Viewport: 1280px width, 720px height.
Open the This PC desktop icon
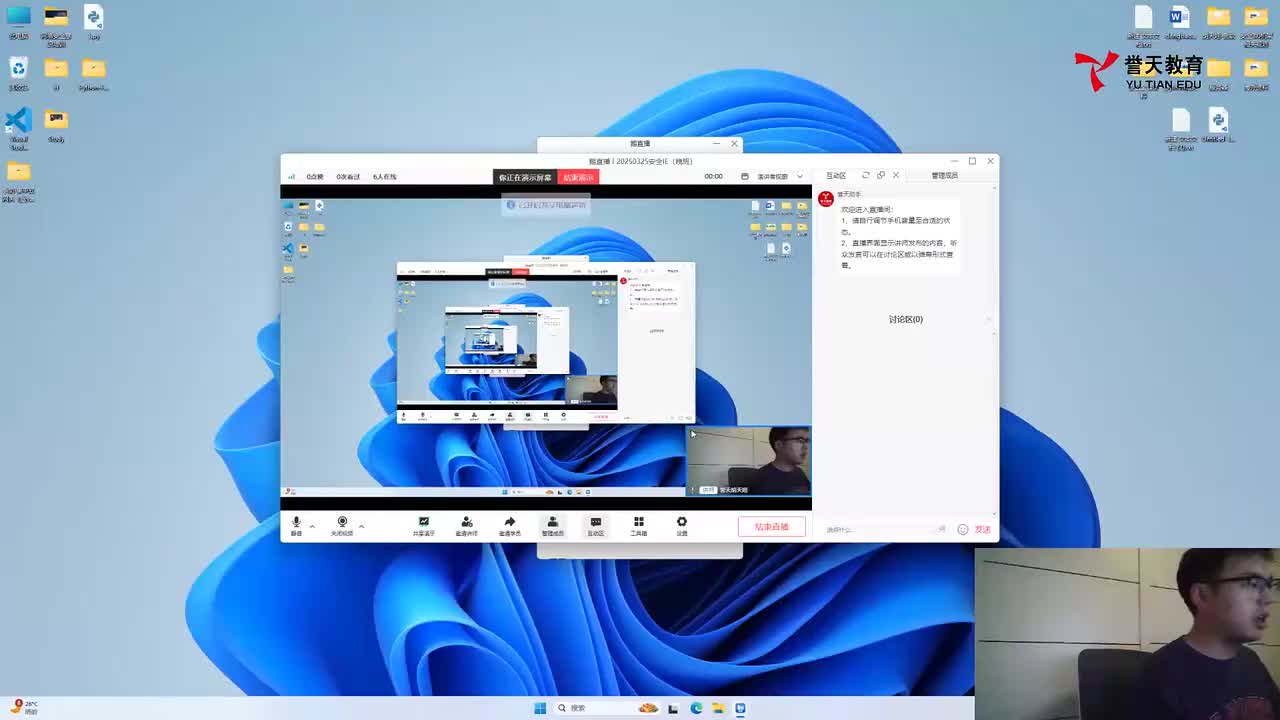[18, 22]
